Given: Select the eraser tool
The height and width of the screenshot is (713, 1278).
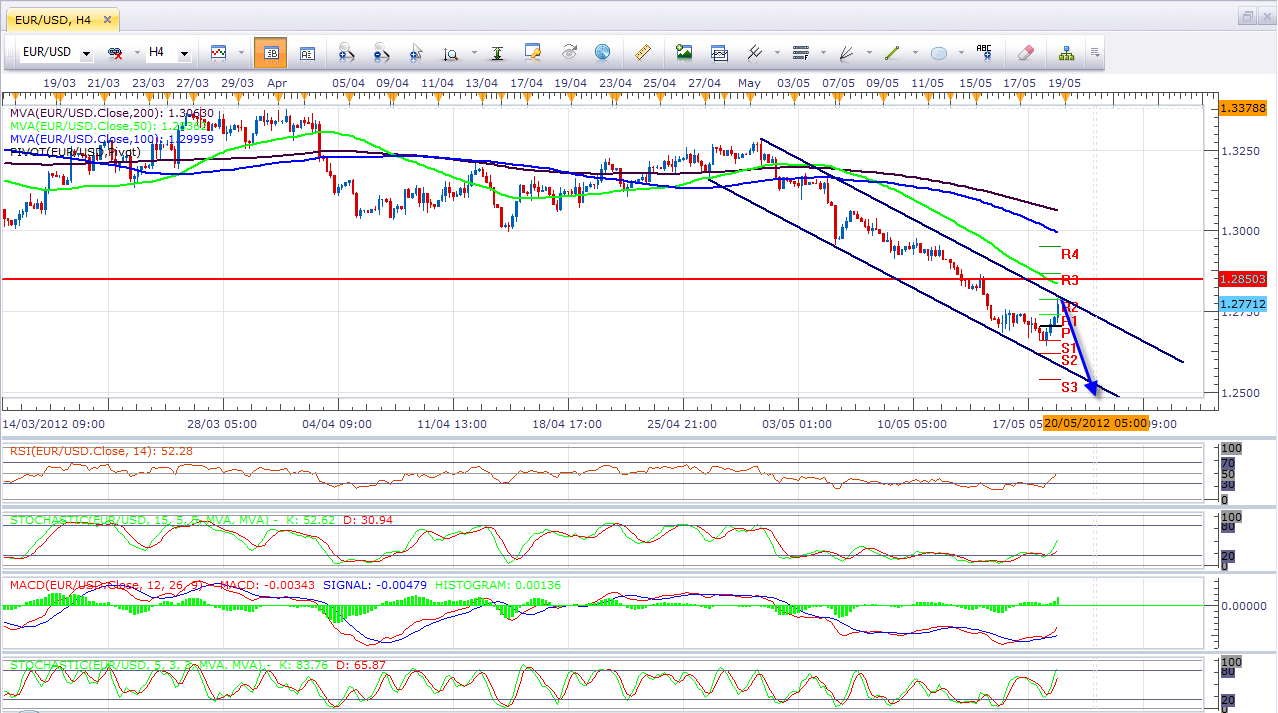Looking at the screenshot, I should (1025, 52).
